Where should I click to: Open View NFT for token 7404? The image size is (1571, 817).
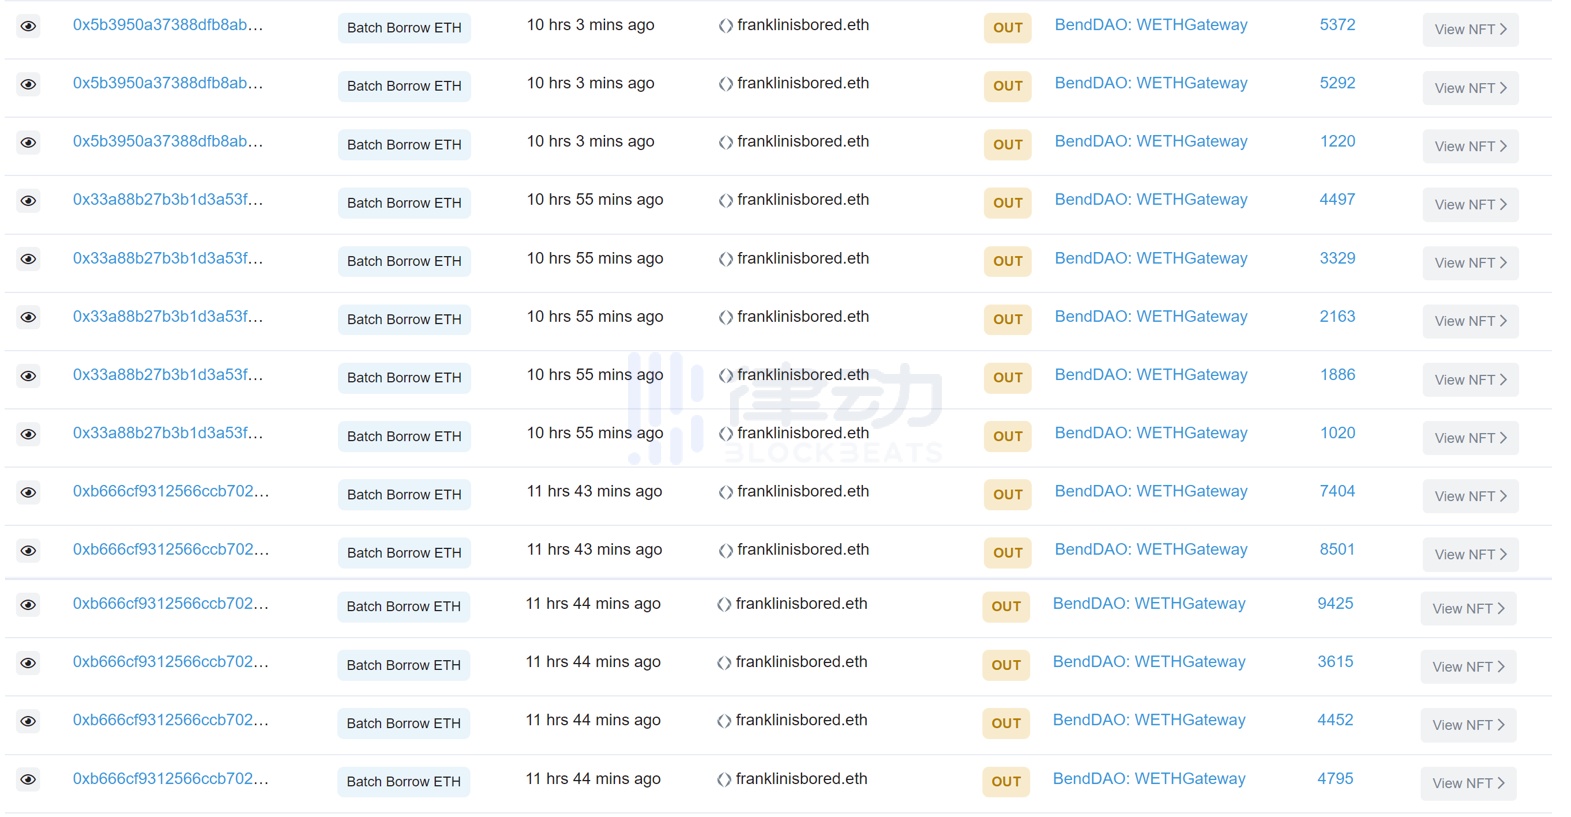click(1470, 496)
